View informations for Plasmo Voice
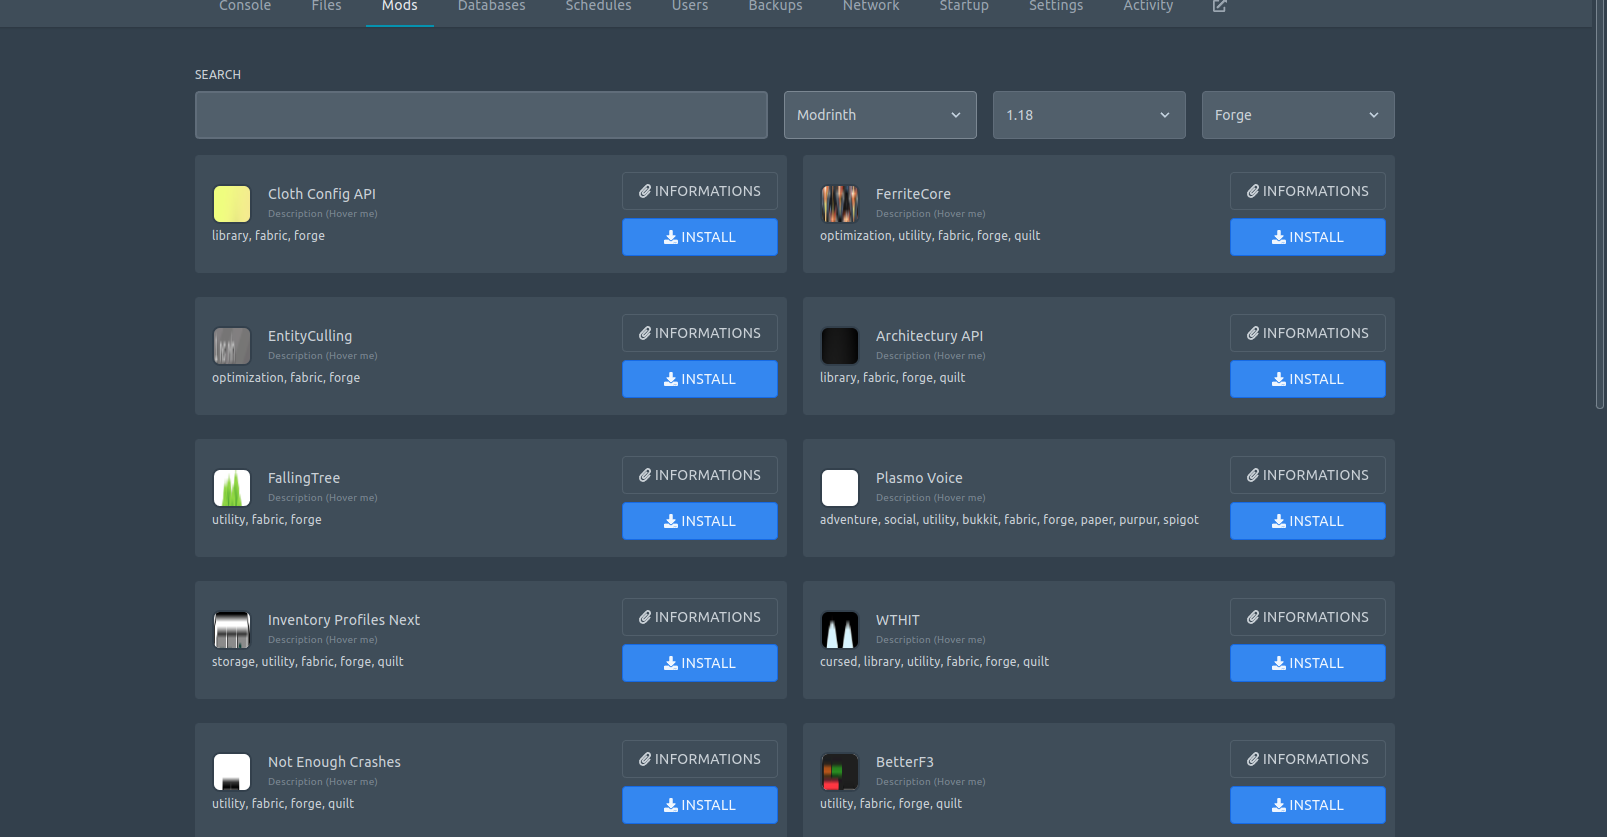This screenshot has height=837, width=1607. coord(1308,475)
